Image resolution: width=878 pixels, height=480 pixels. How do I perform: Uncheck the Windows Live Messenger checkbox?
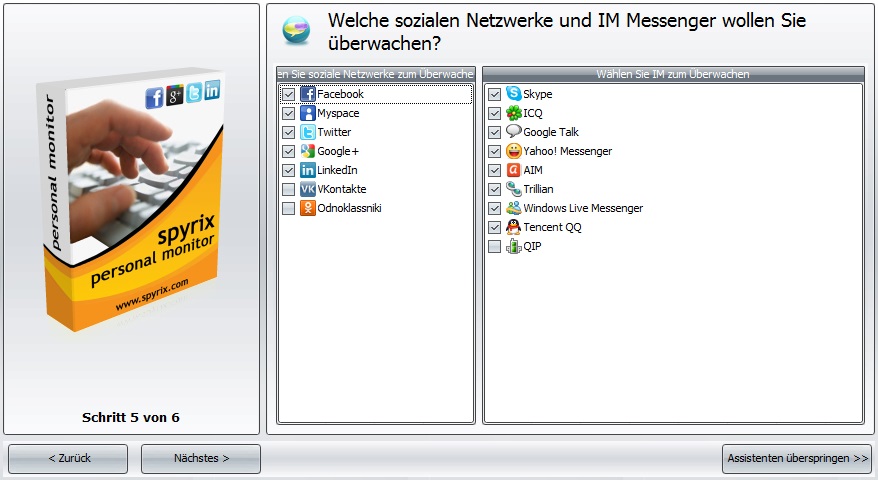click(x=494, y=208)
